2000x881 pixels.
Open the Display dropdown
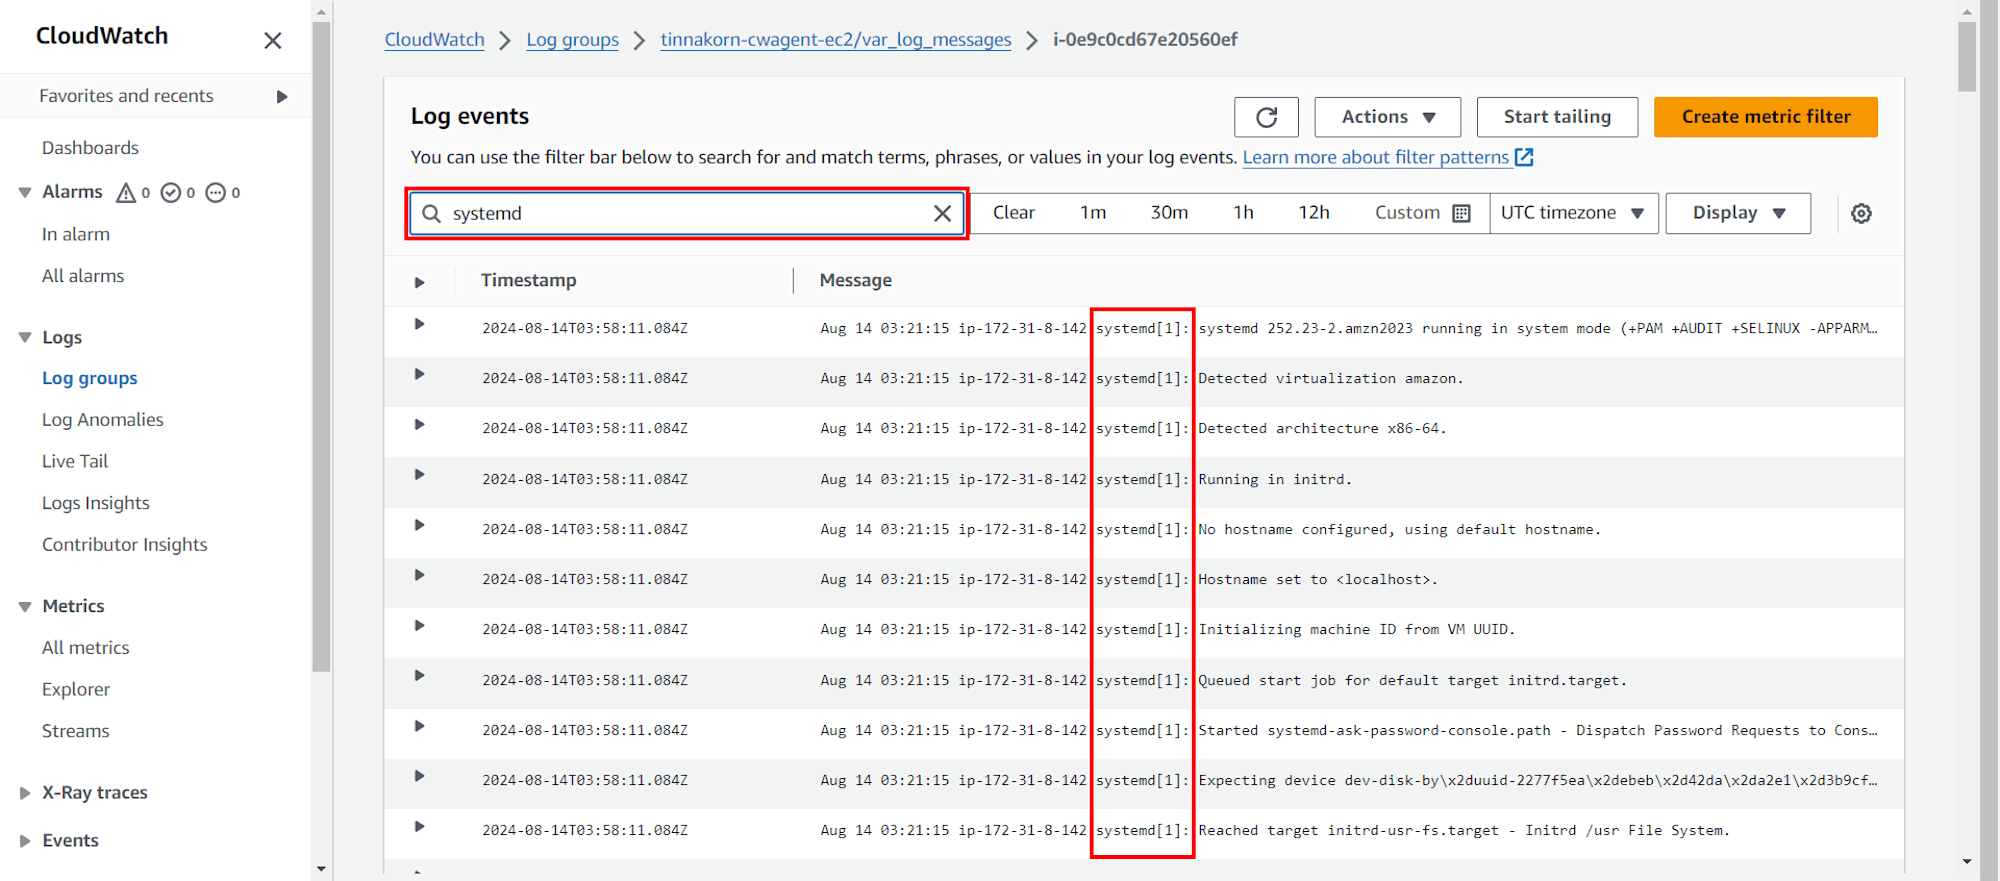[1738, 213]
